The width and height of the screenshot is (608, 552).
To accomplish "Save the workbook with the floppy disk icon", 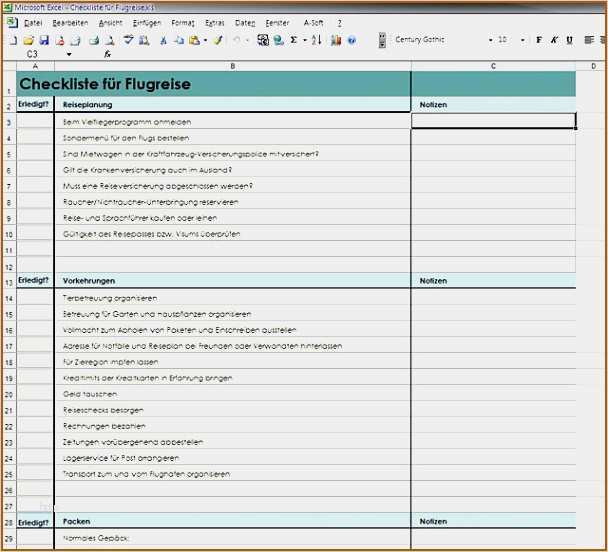I will (44, 40).
